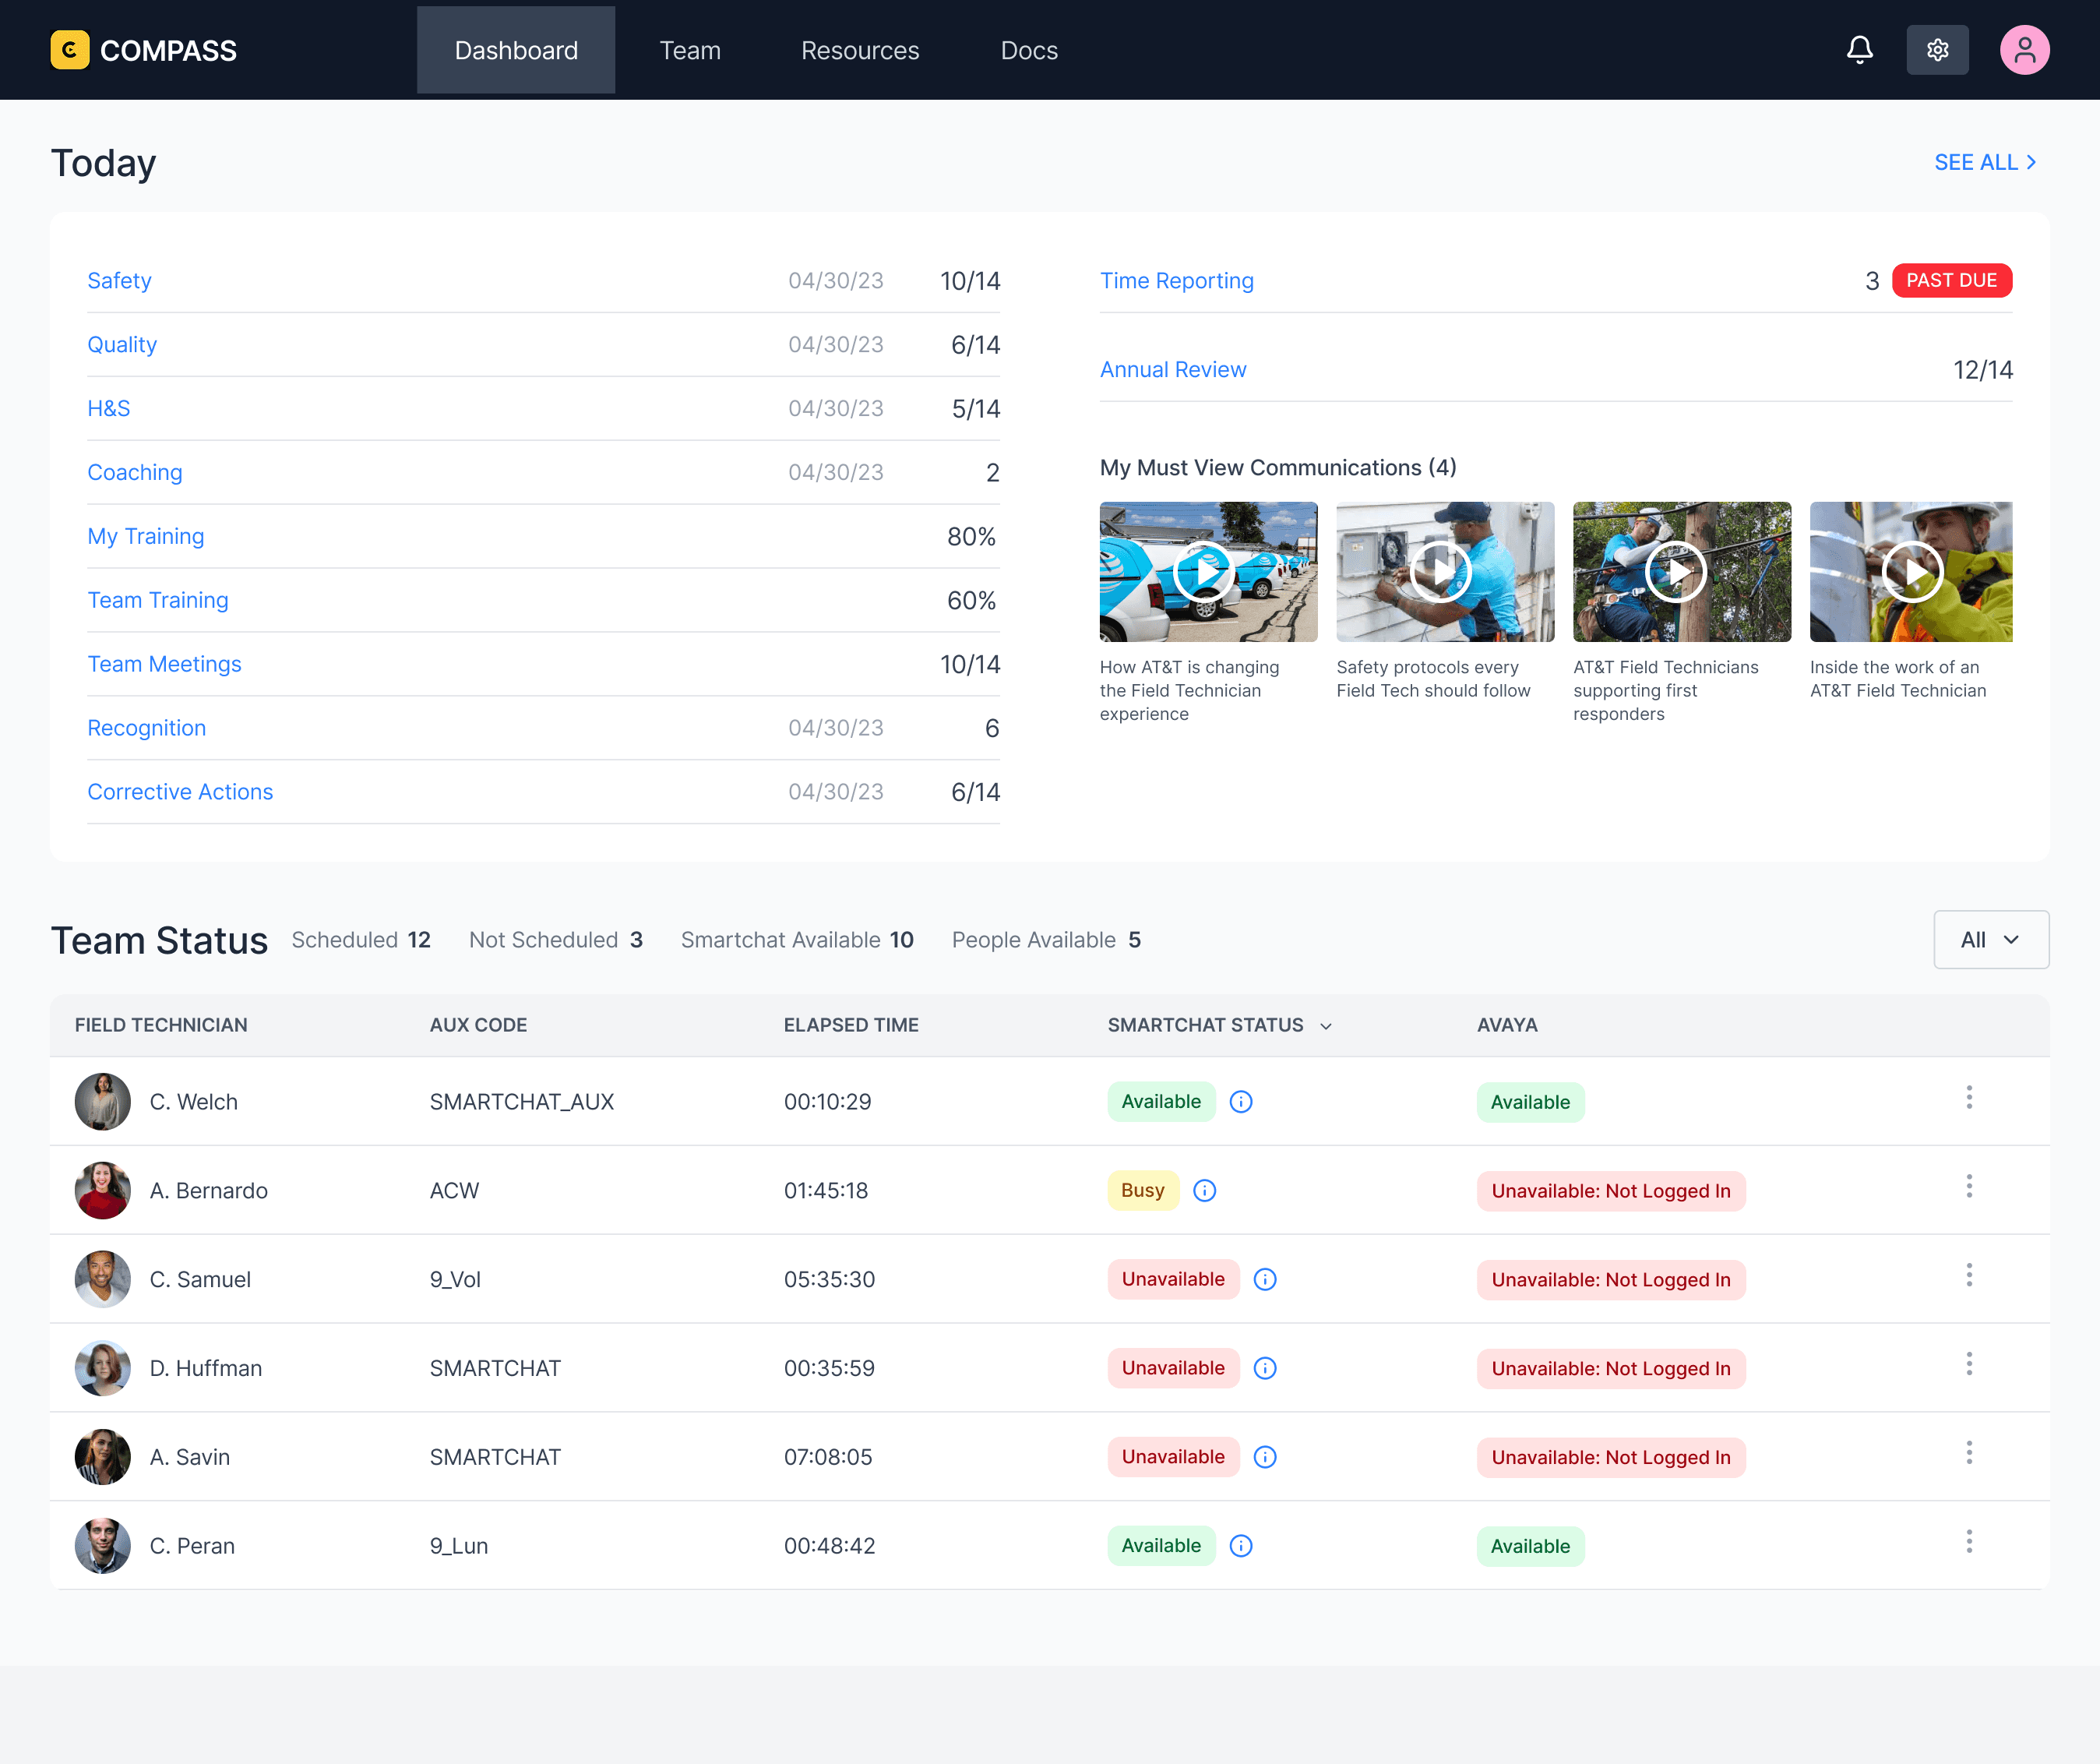The height and width of the screenshot is (1764, 2100).
Task: Click info icon next to A. Bernardo's Busy badge
Action: click(x=1205, y=1191)
